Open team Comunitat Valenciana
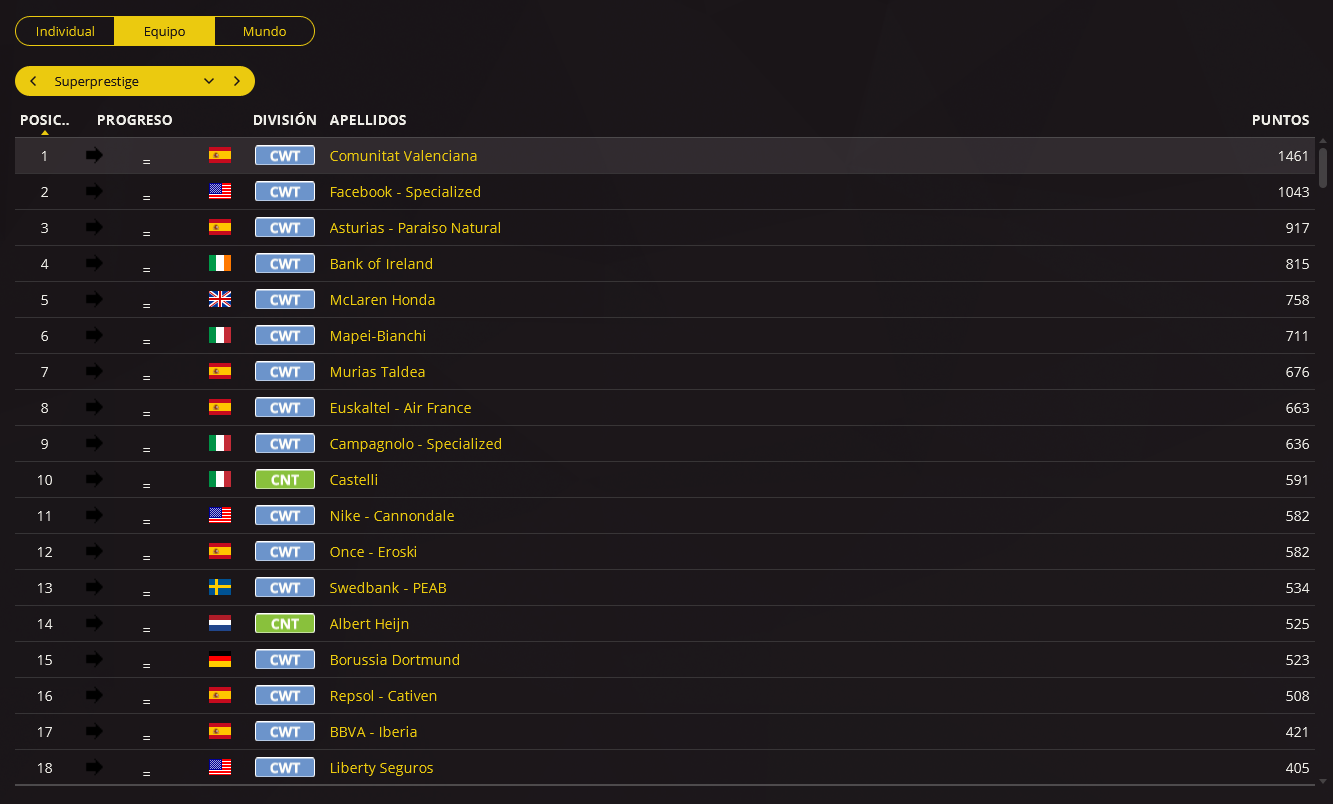Viewport: 1333px width, 804px height. coord(403,156)
